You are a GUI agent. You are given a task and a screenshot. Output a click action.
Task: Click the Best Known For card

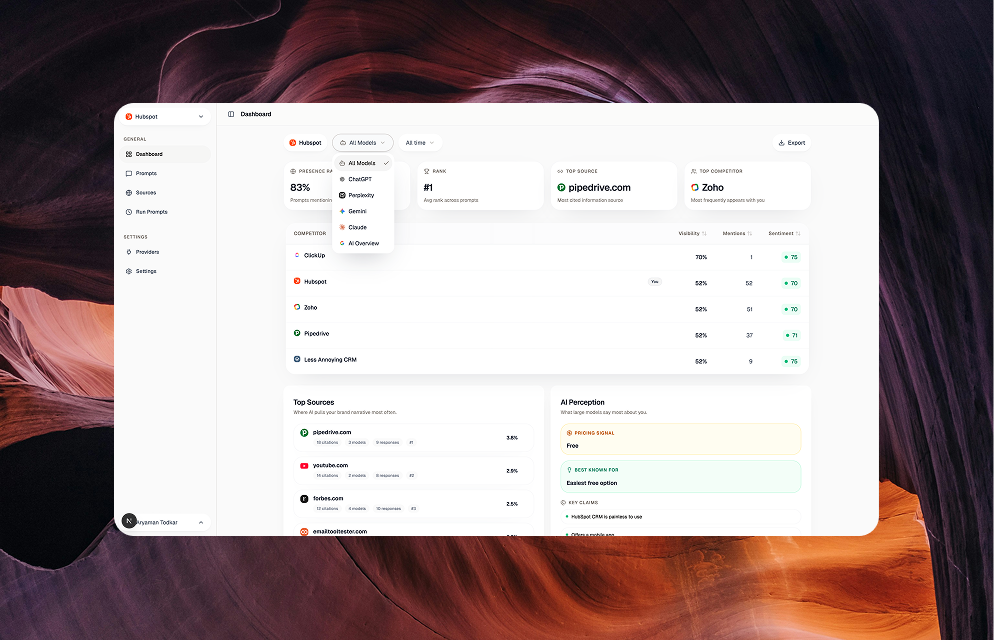coord(681,477)
